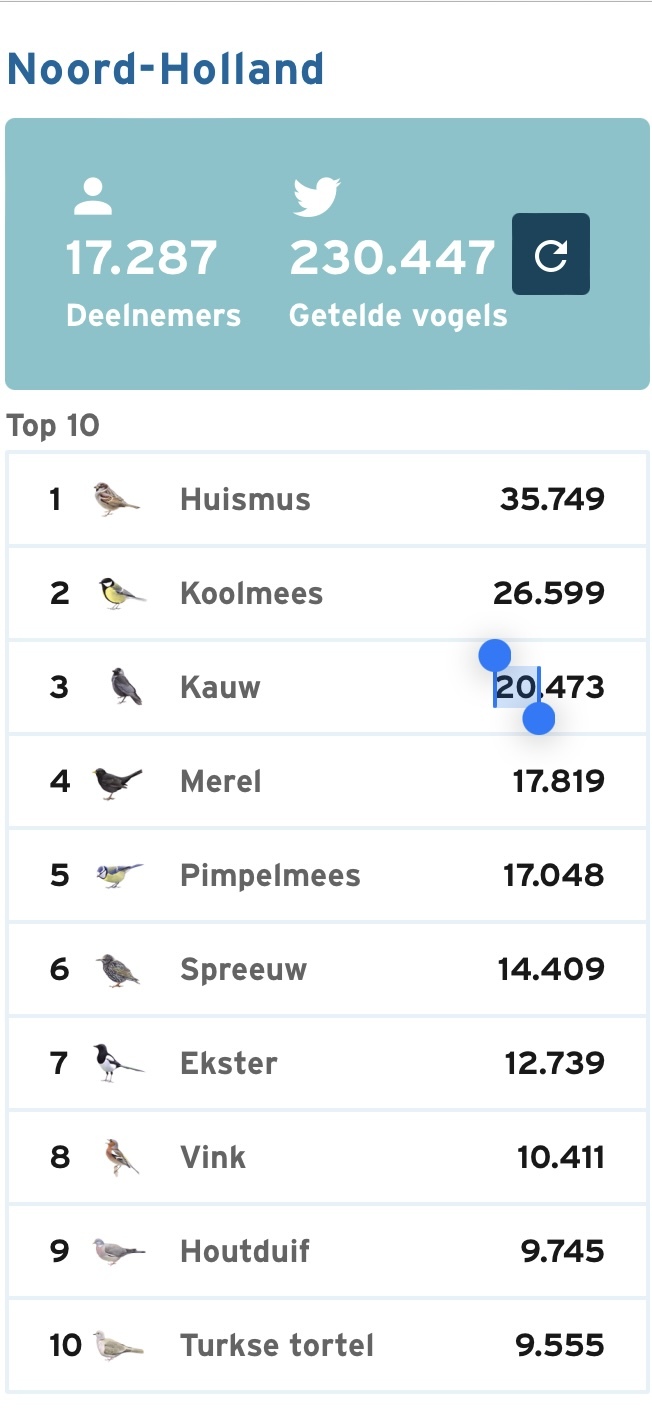This screenshot has height=1424, width=652.
Task: Click the Turkse tortel bird picture
Action: coord(118,1345)
